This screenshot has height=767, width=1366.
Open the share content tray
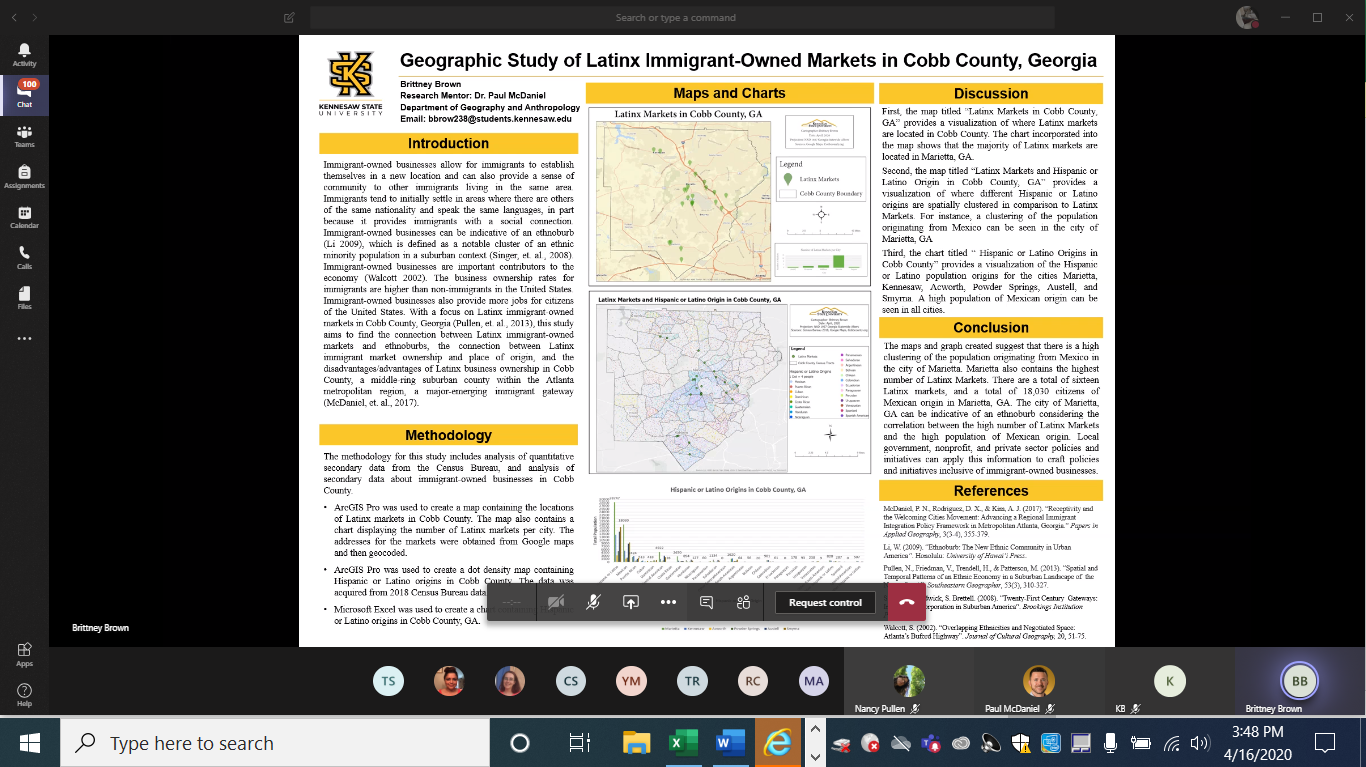pyautogui.click(x=631, y=602)
